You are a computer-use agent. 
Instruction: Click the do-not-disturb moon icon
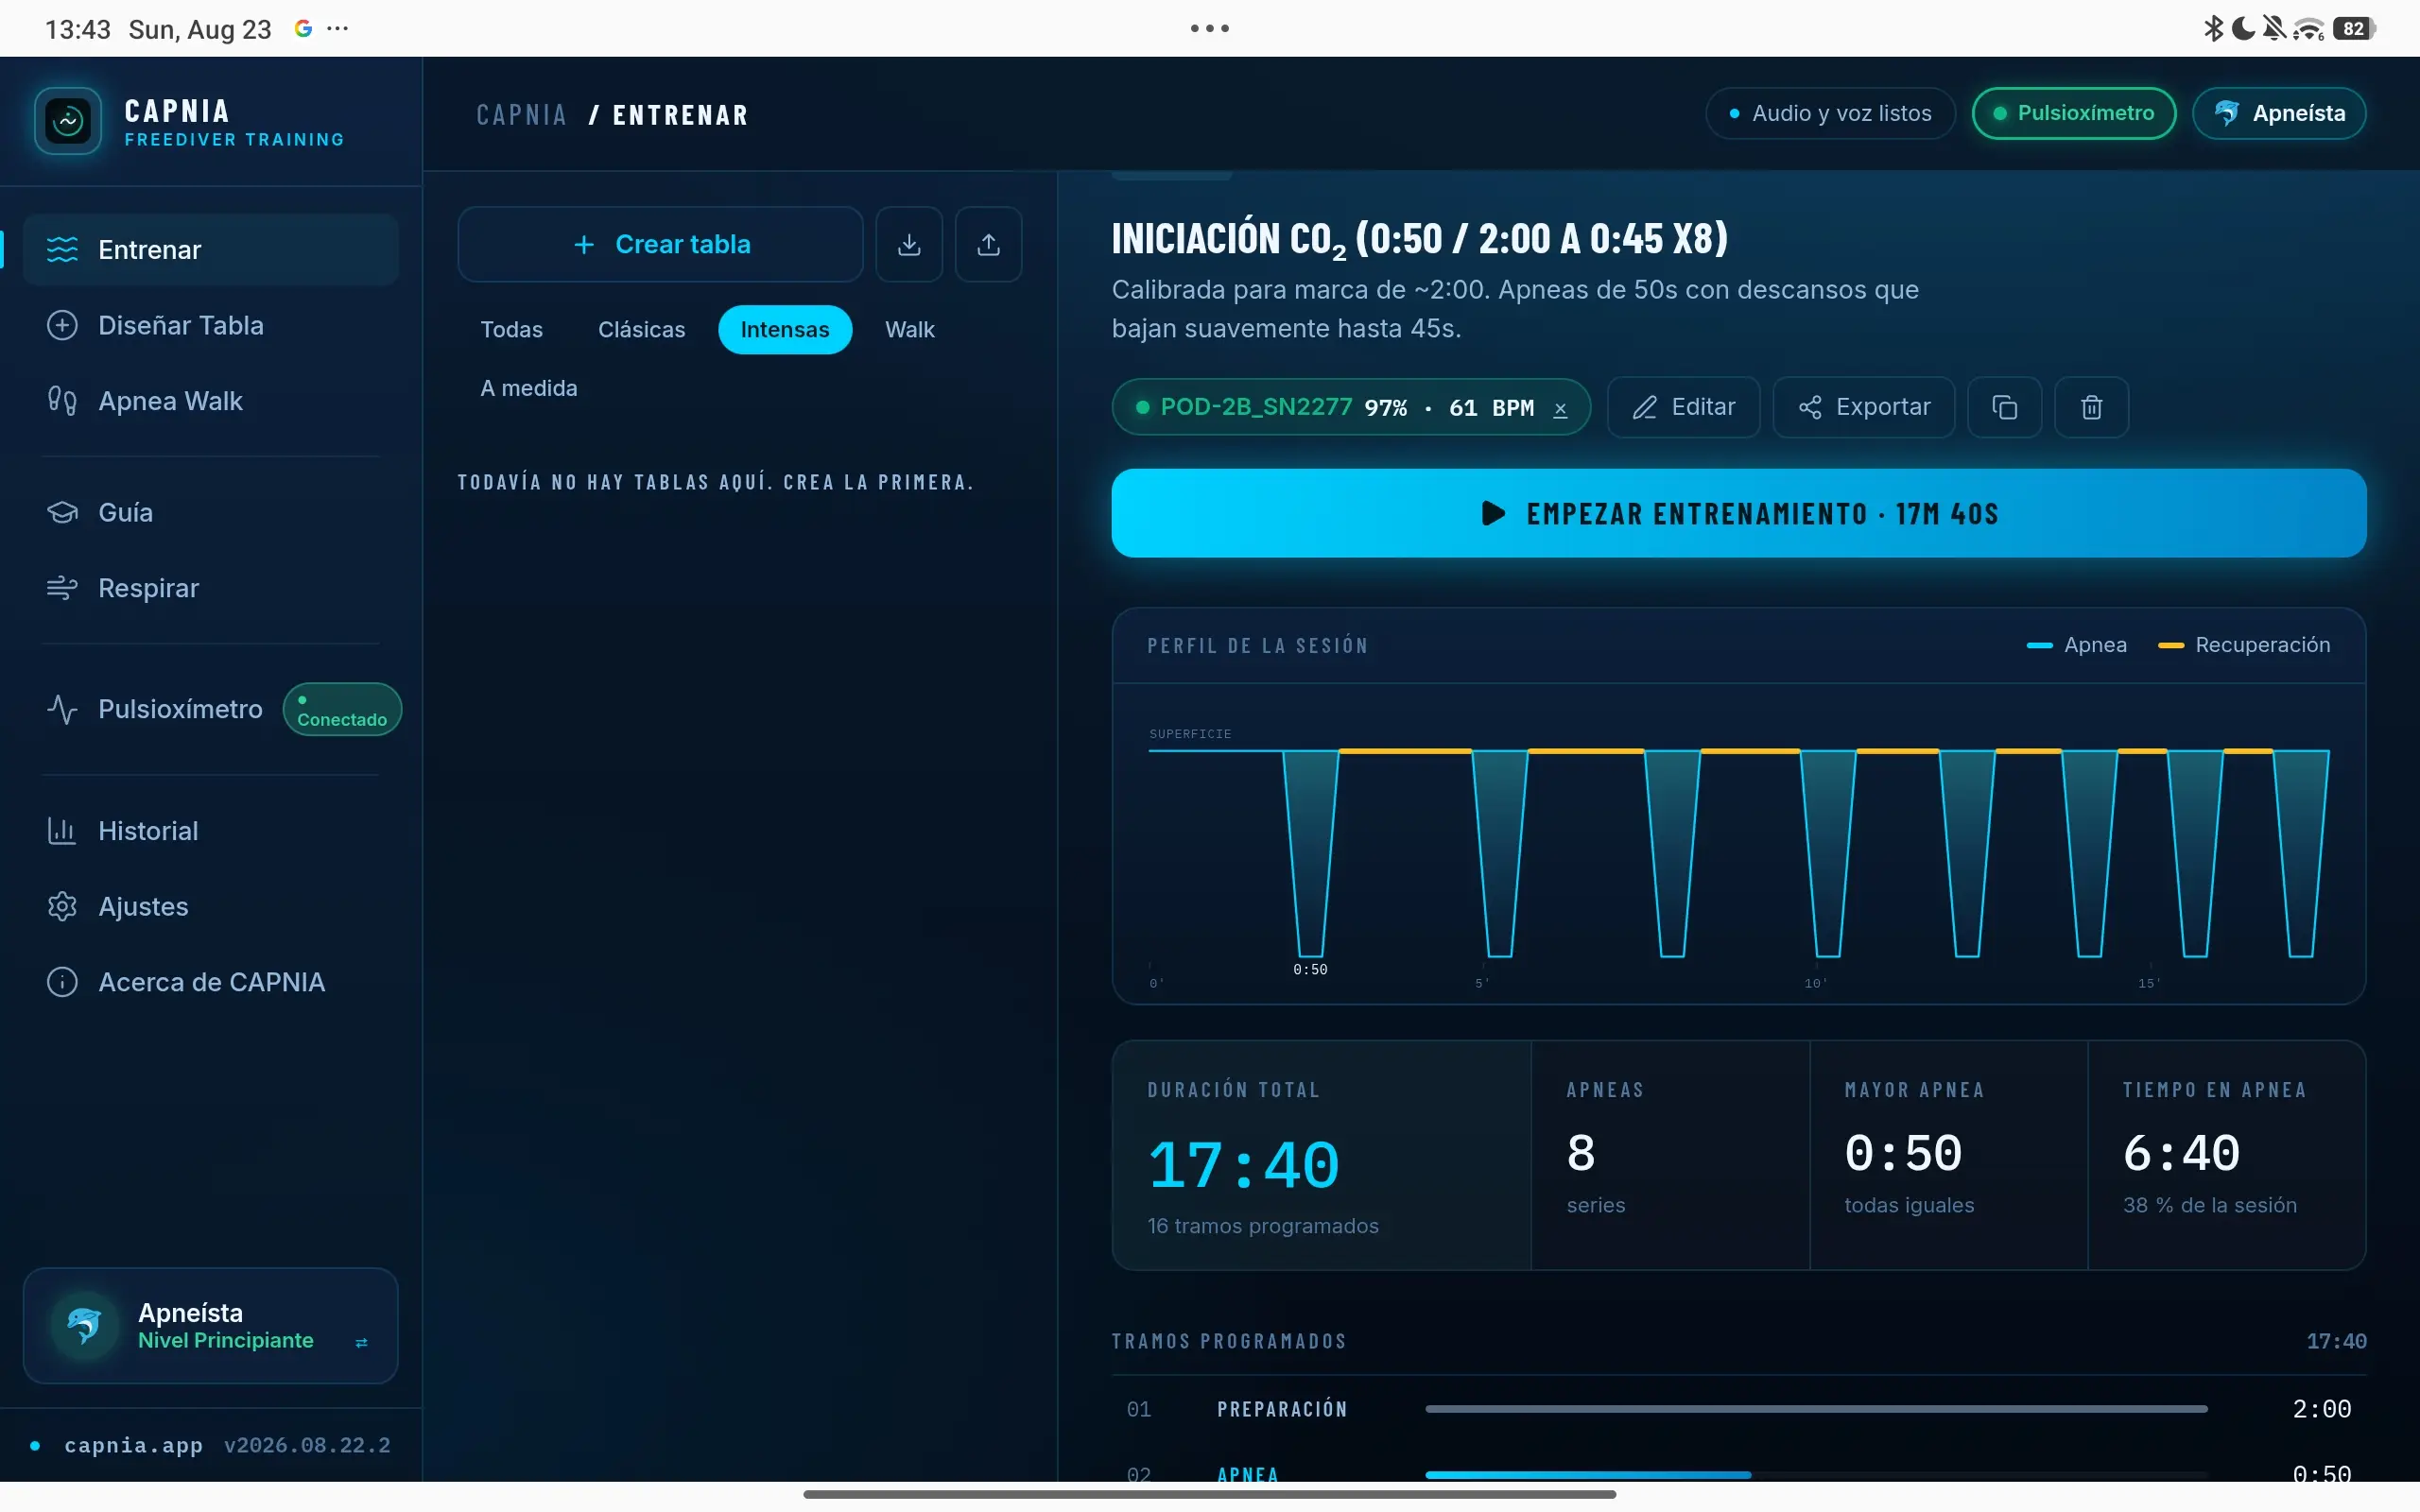(x=2243, y=28)
